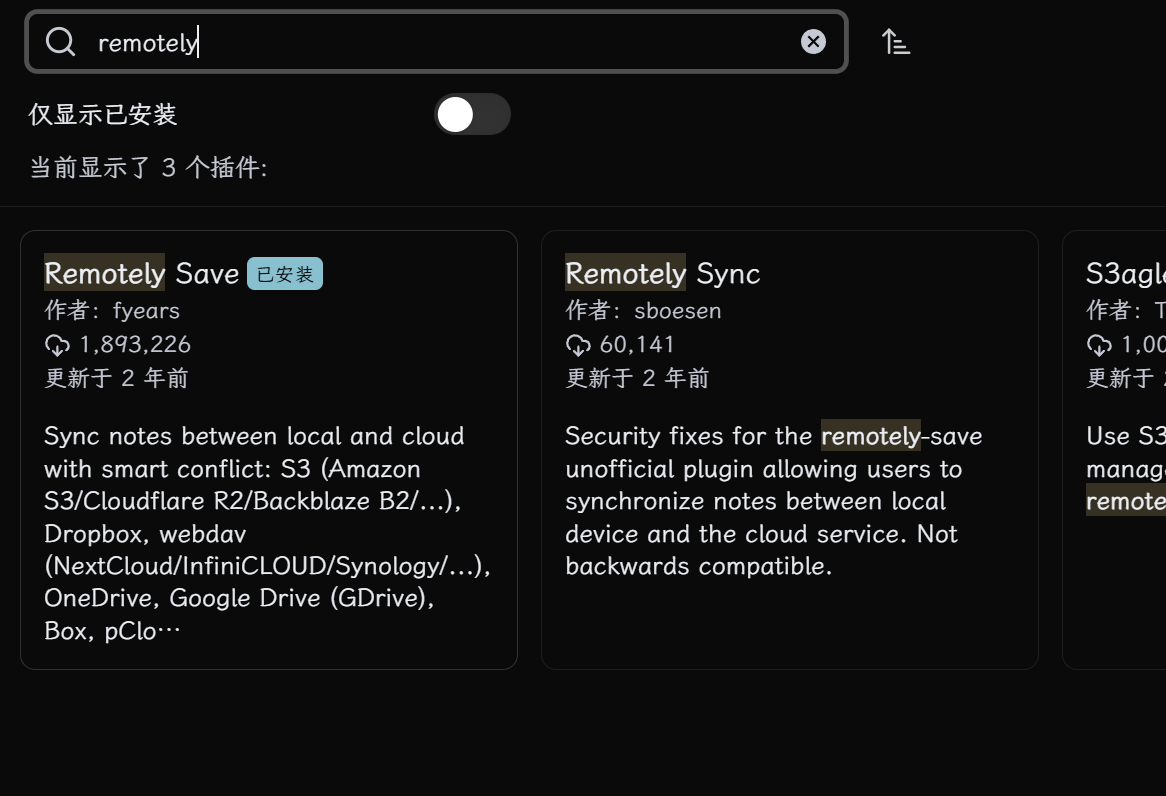Click the download icon on Remotely Sync
The height and width of the screenshot is (796, 1166).
pos(578,345)
